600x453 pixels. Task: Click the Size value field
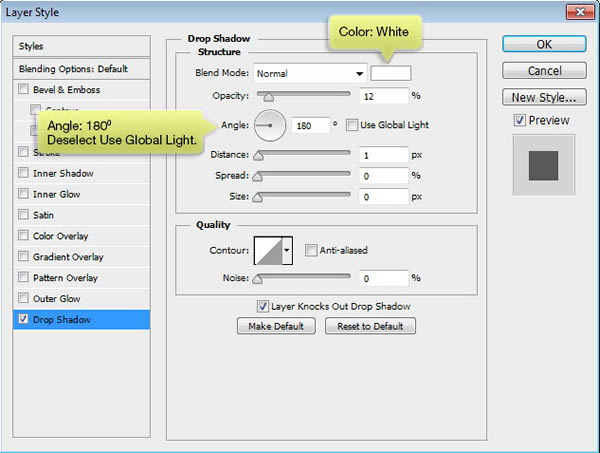tap(384, 197)
